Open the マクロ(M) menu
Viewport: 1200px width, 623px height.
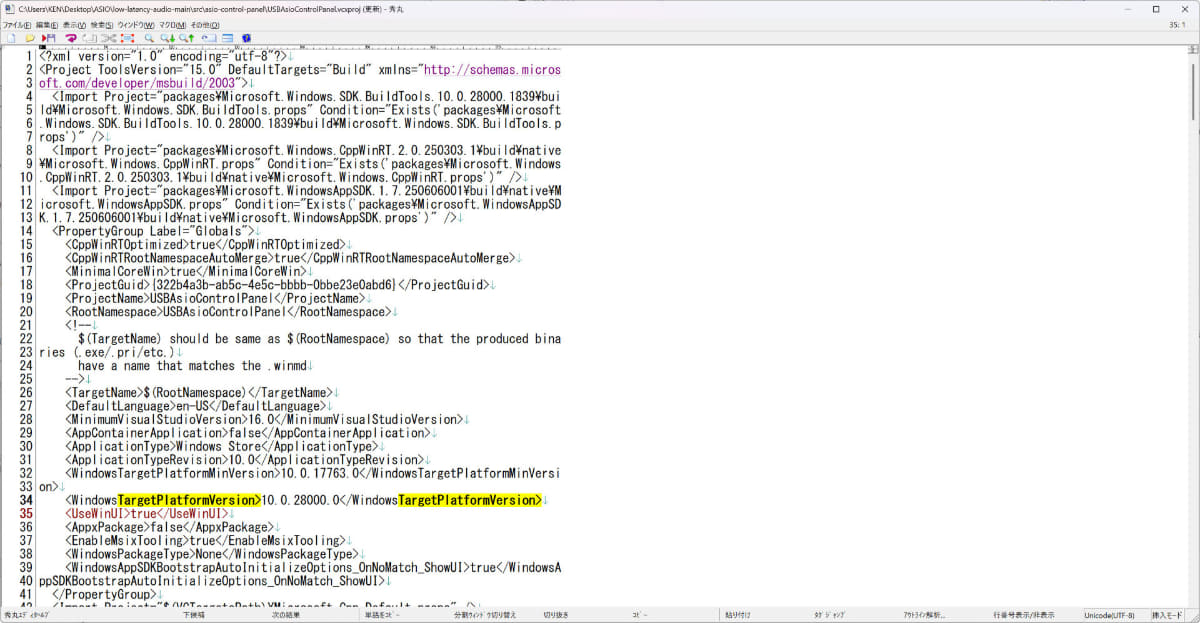pyautogui.click(x=172, y=24)
